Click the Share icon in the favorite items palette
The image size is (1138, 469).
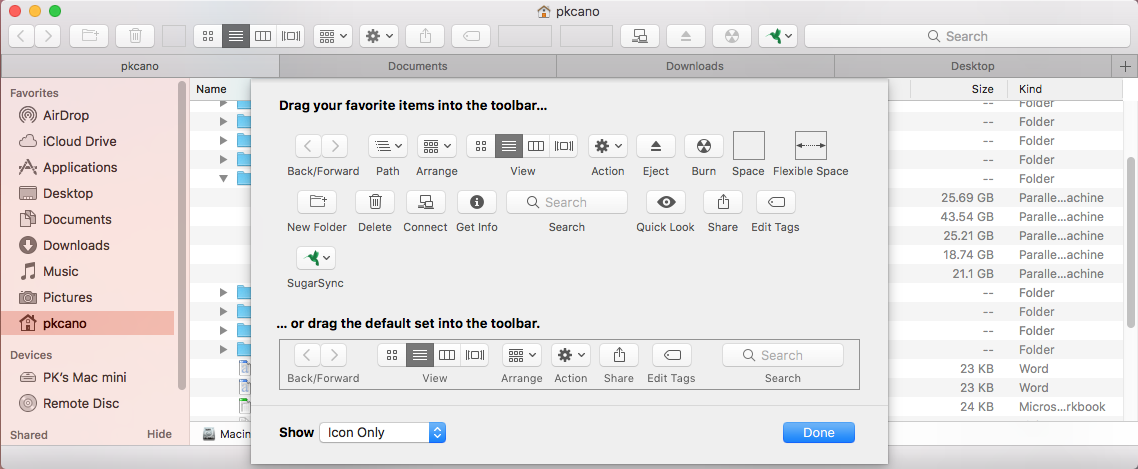723,202
